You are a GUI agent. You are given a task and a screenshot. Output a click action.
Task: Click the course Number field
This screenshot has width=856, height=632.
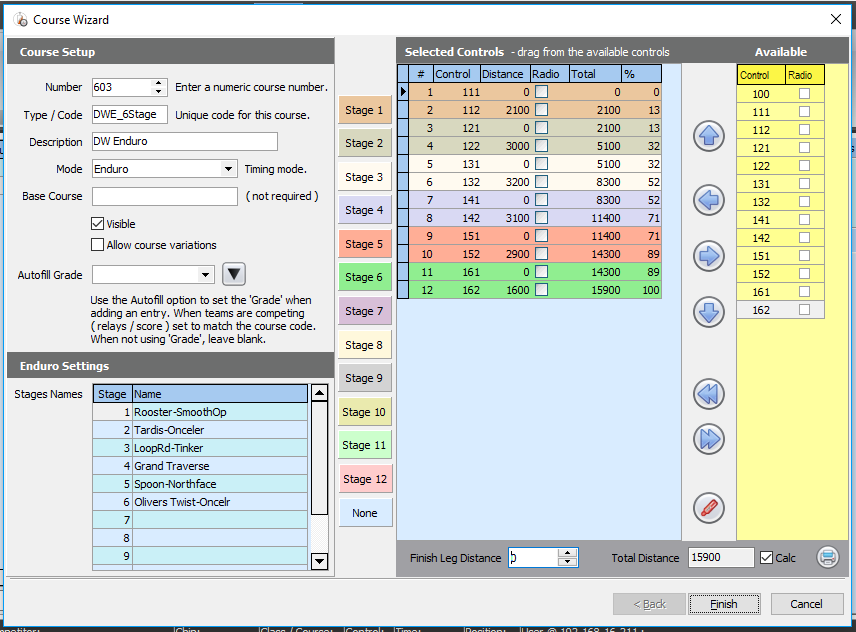(122, 87)
